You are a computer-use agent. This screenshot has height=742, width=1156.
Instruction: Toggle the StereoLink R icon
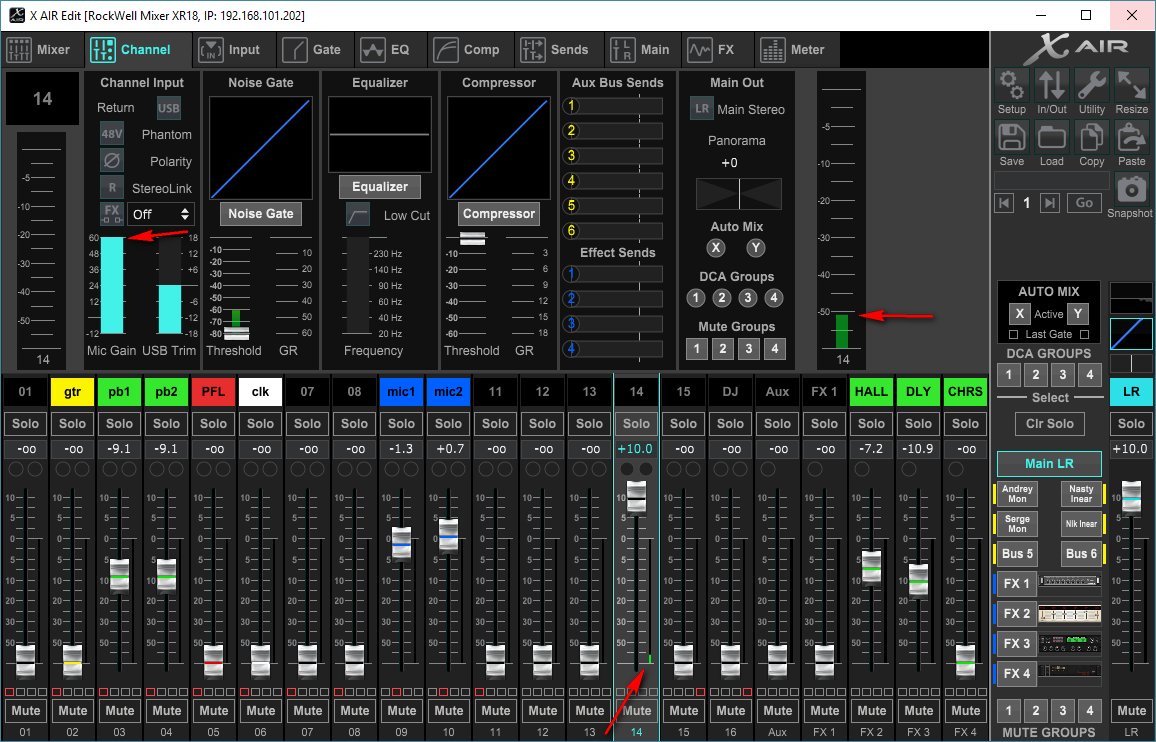(x=112, y=187)
